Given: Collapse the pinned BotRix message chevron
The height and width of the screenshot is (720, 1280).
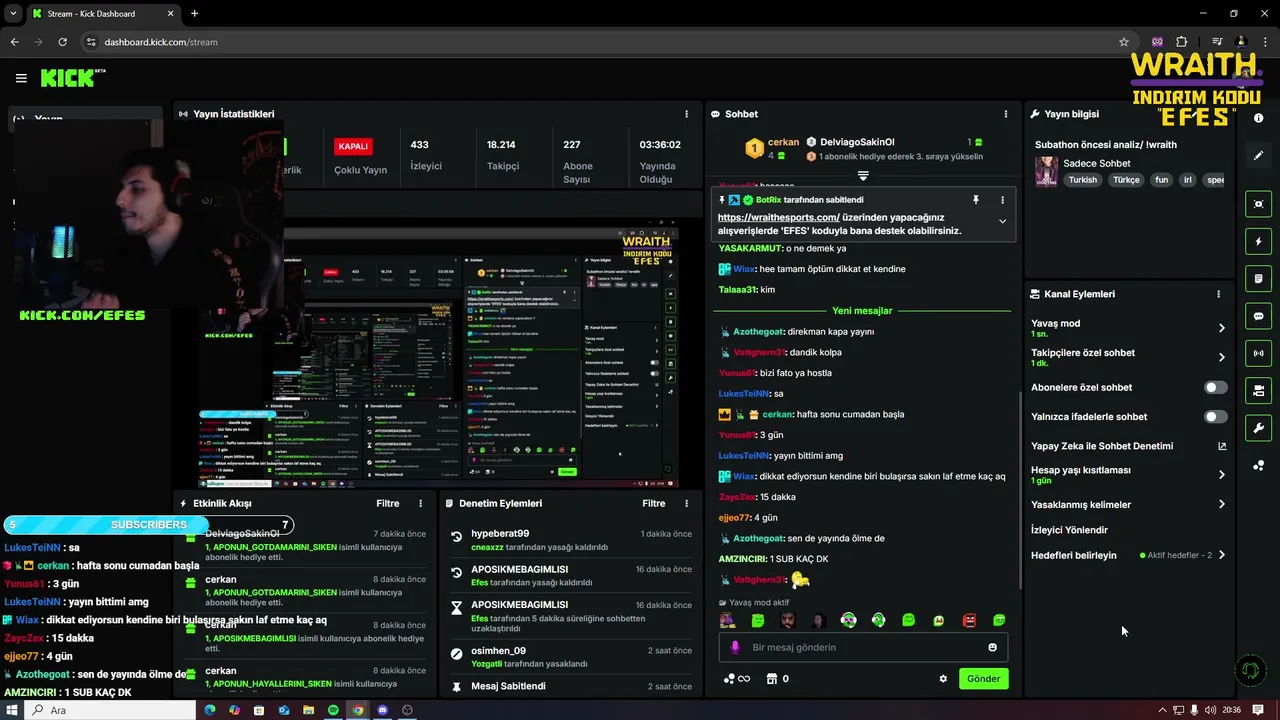Looking at the screenshot, I should (x=1002, y=222).
